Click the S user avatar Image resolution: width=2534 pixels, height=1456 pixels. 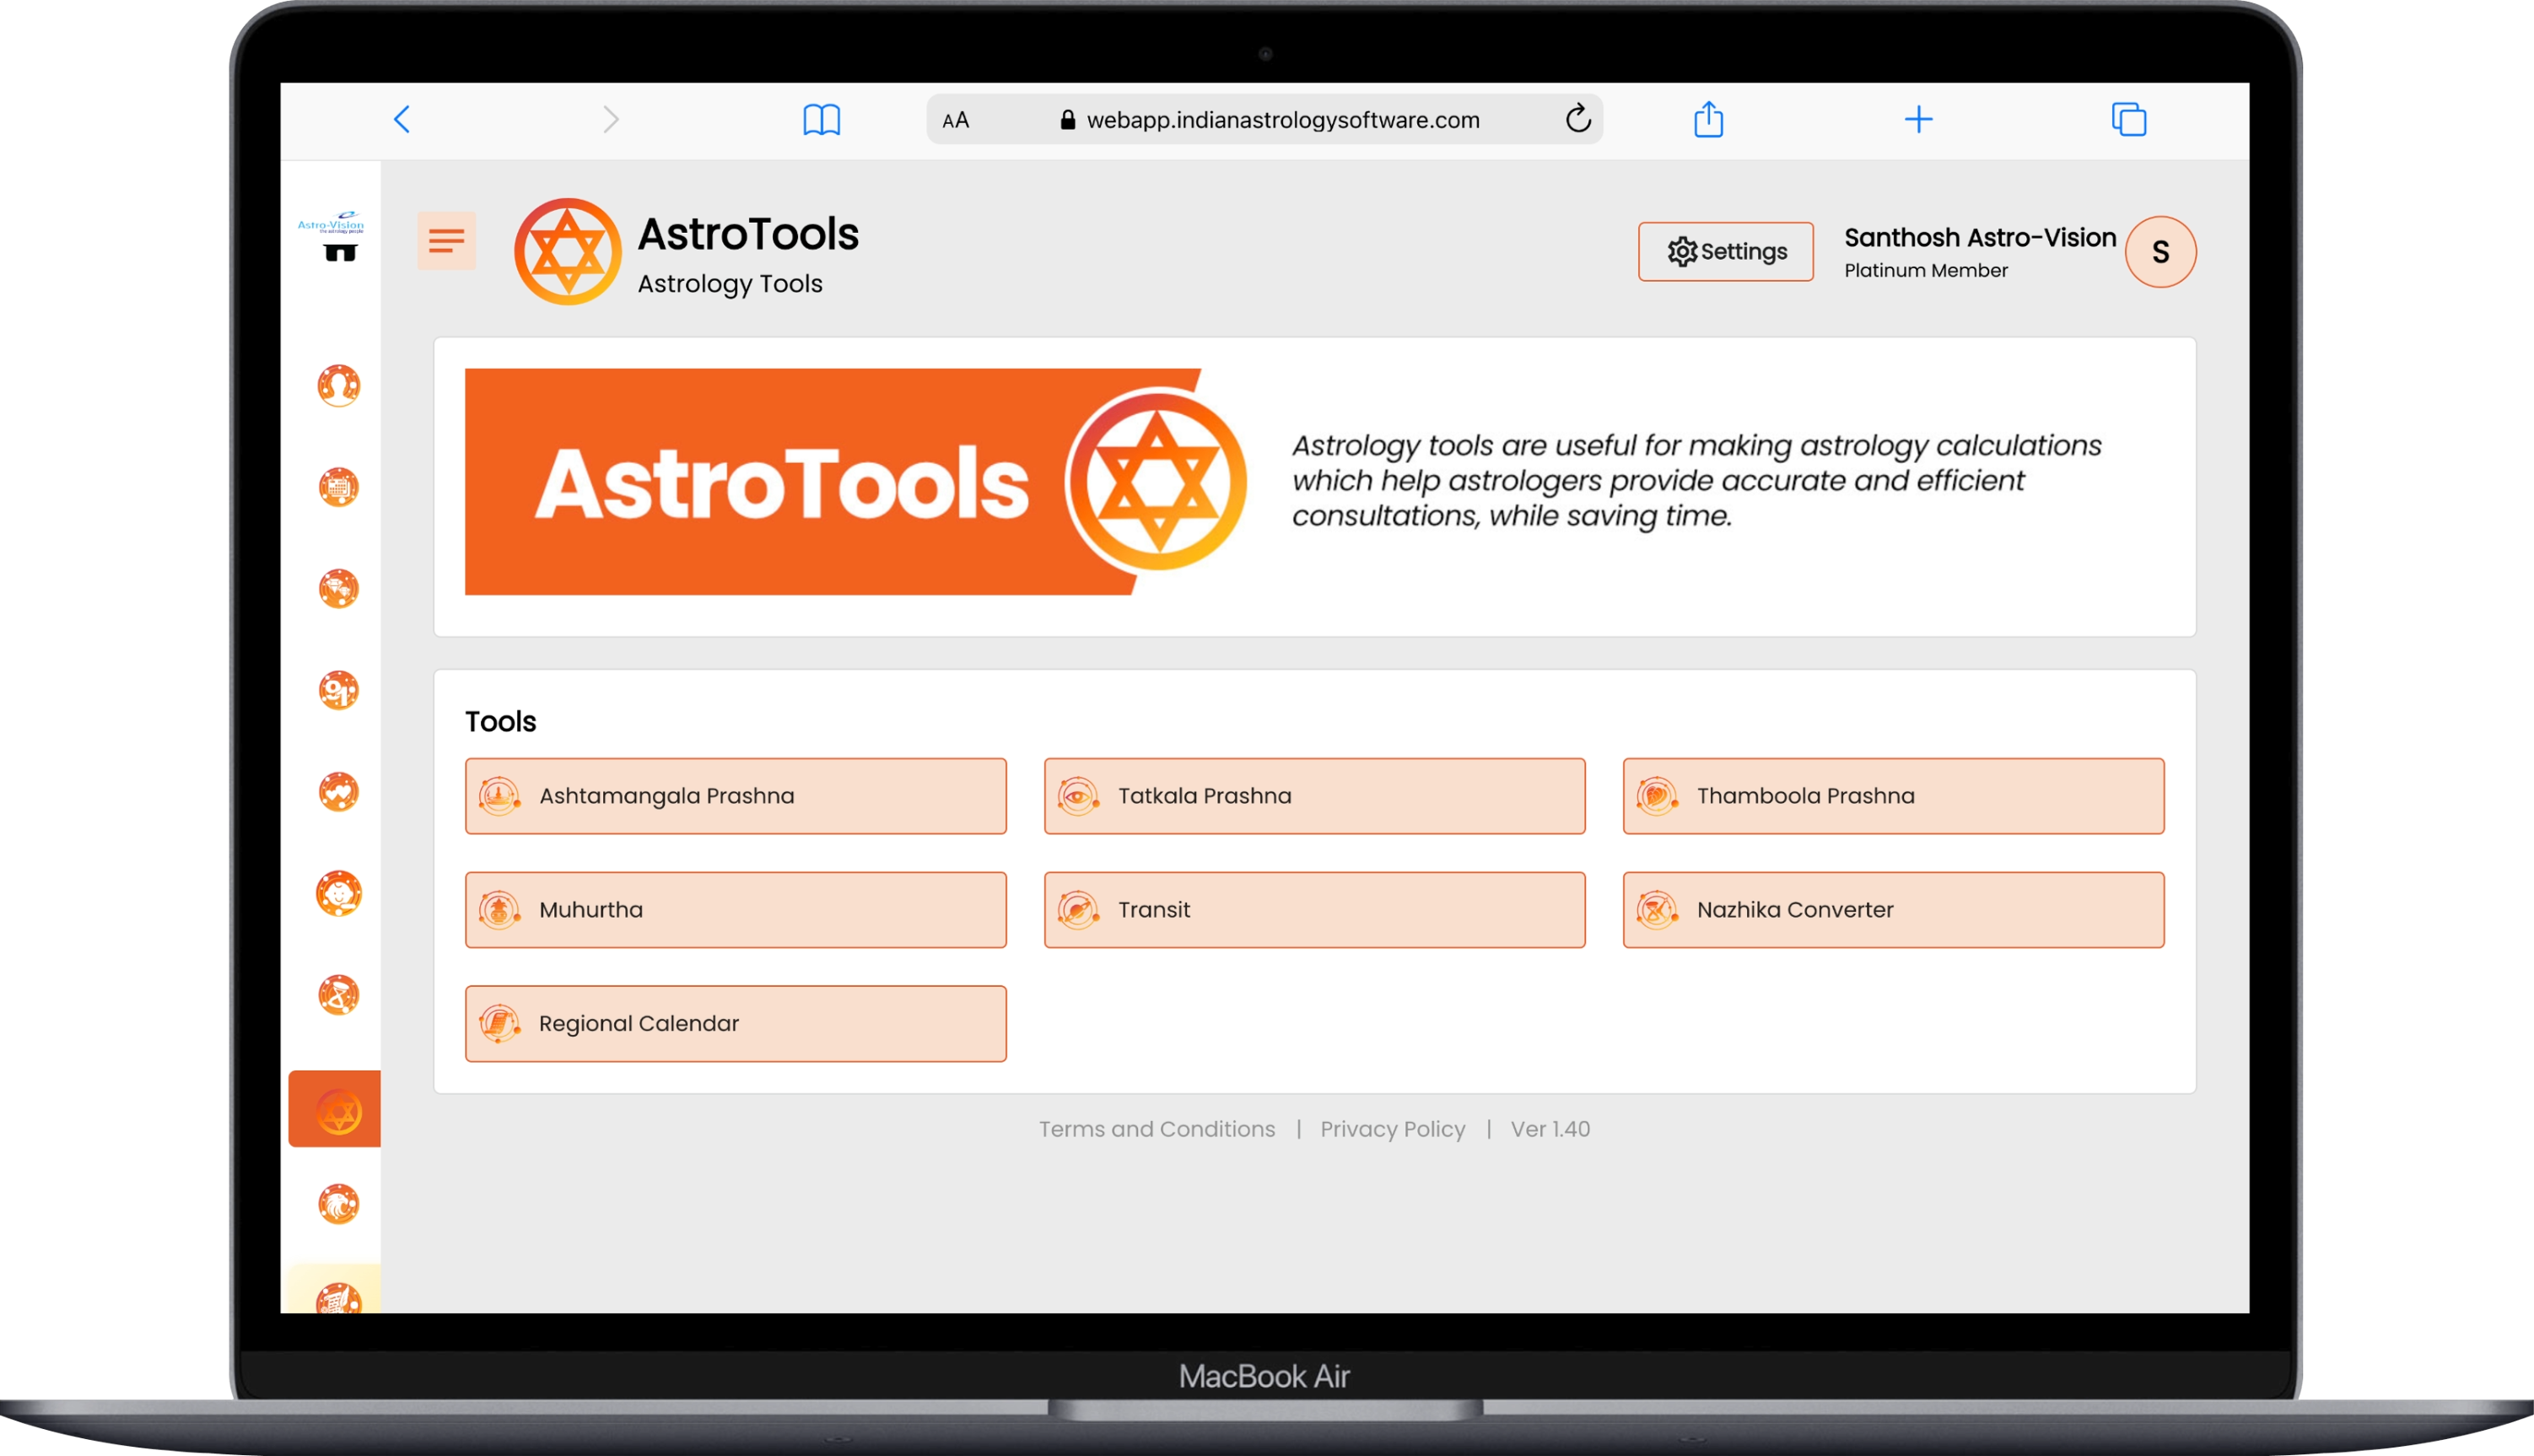(x=2161, y=252)
